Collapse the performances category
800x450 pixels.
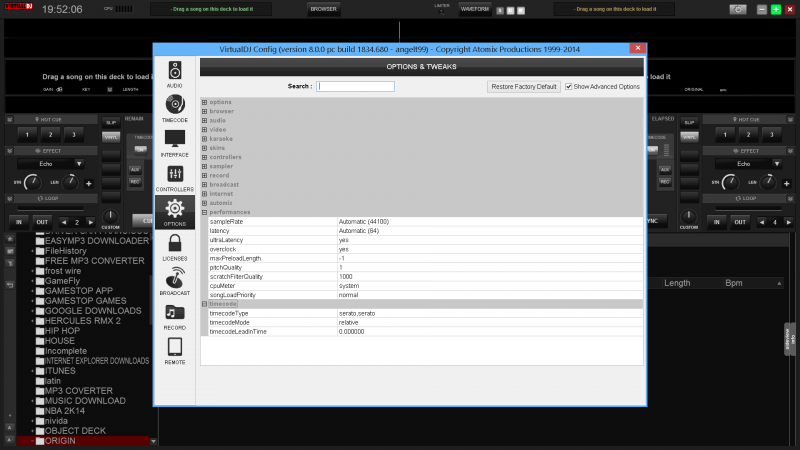pos(205,212)
